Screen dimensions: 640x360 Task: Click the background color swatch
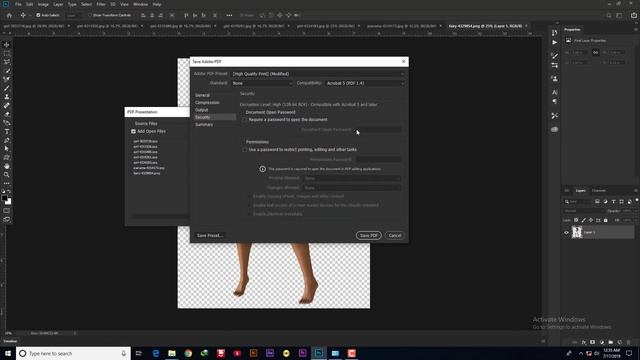coord(9,202)
